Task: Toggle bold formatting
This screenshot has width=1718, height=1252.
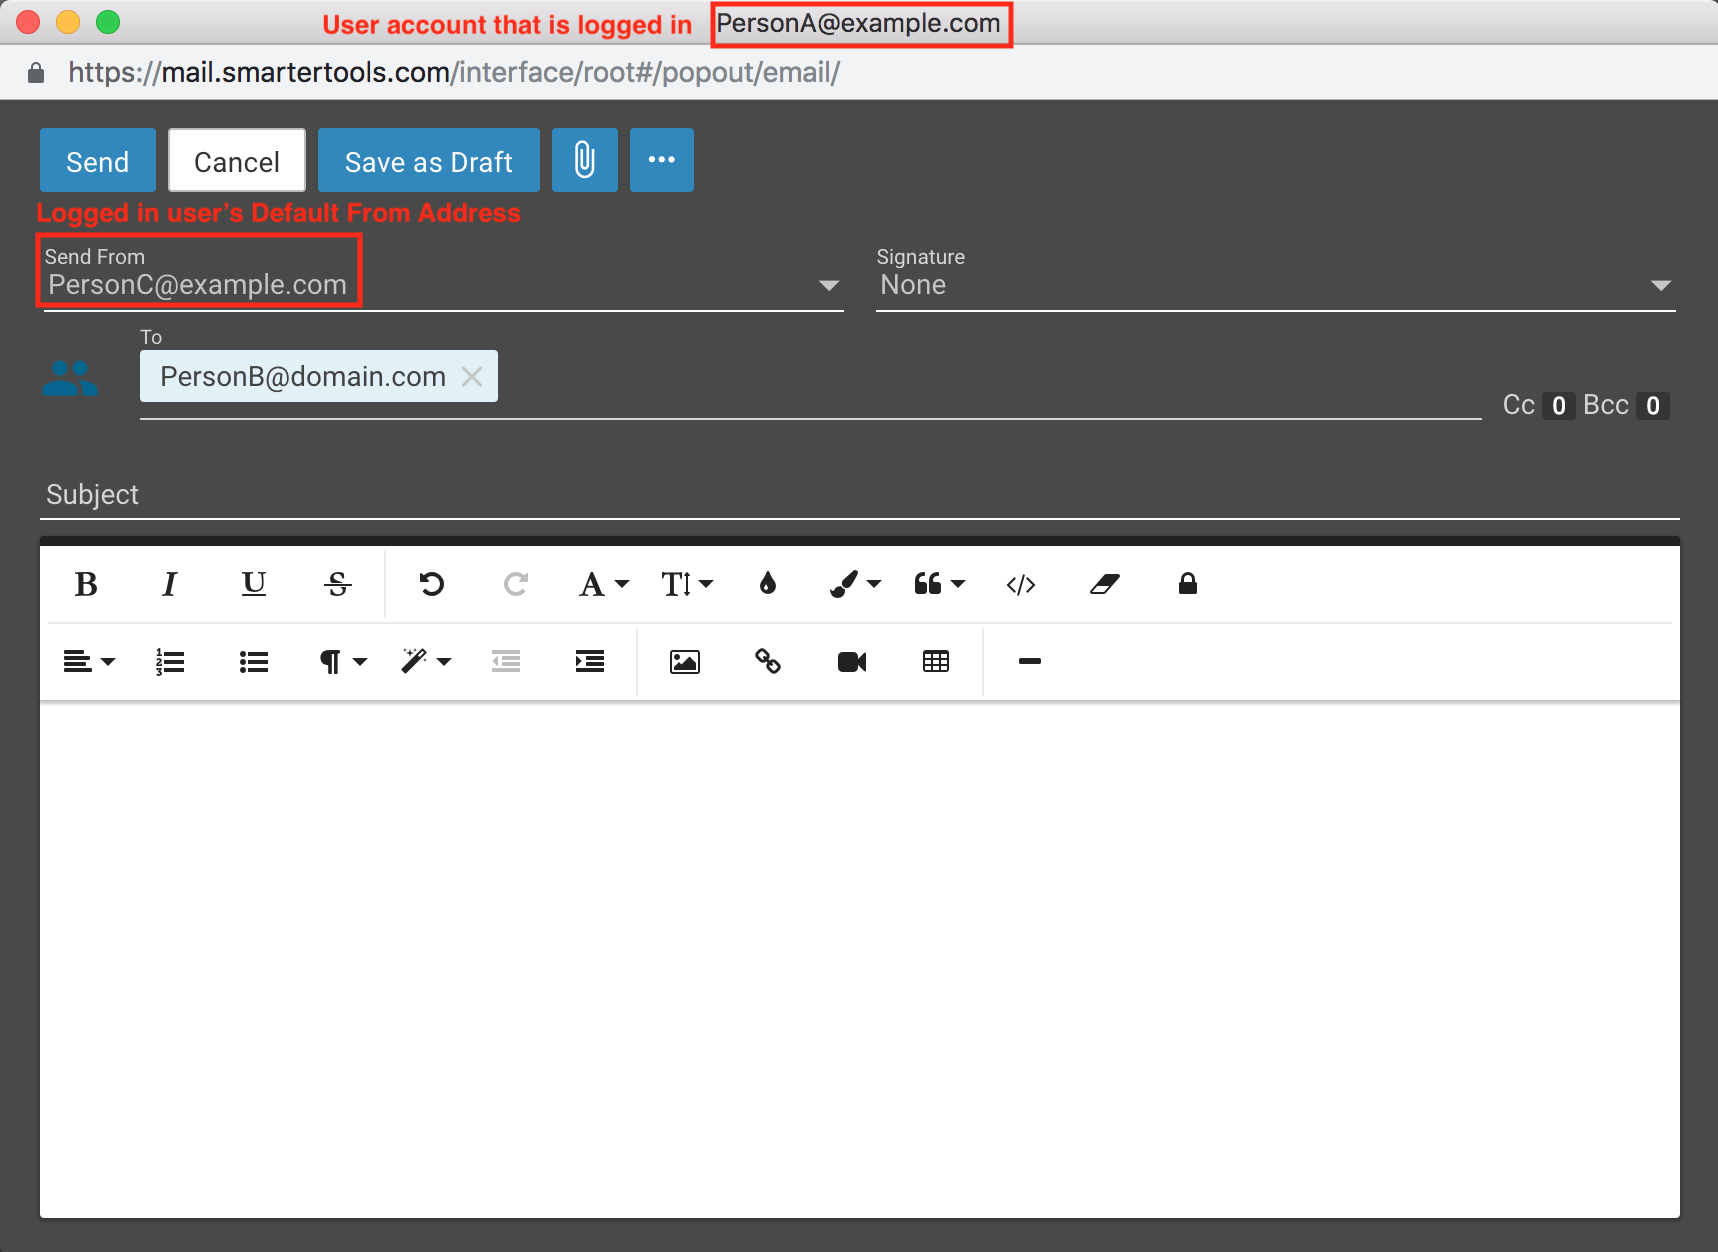Action: (x=86, y=585)
